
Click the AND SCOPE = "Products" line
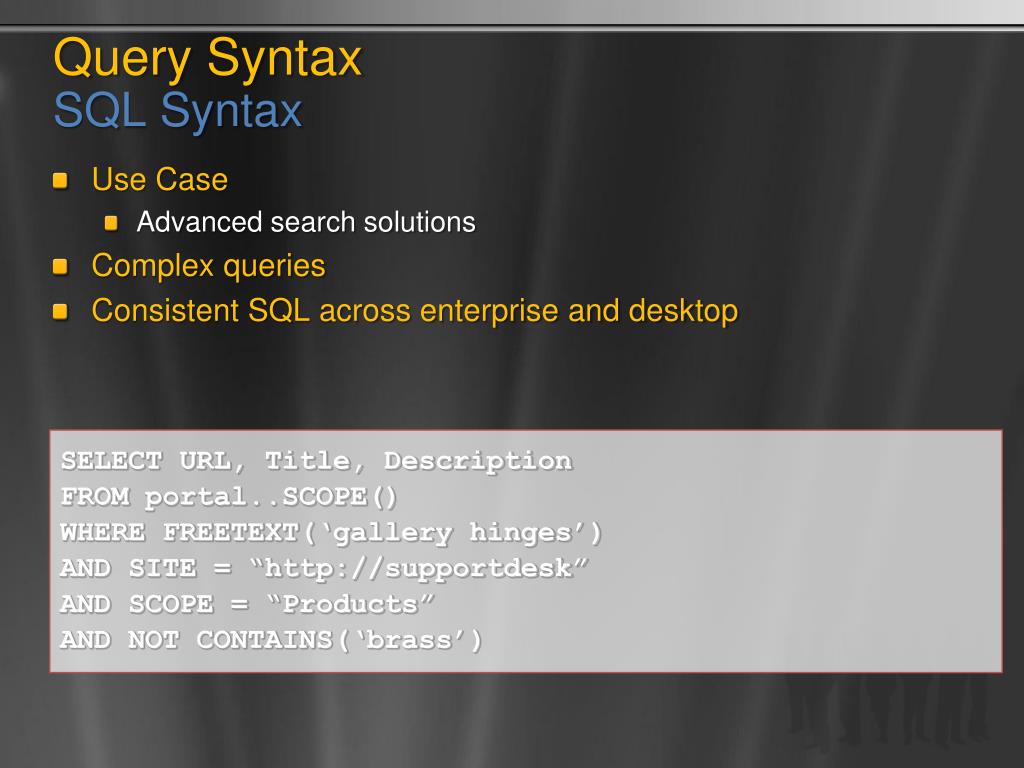point(247,604)
